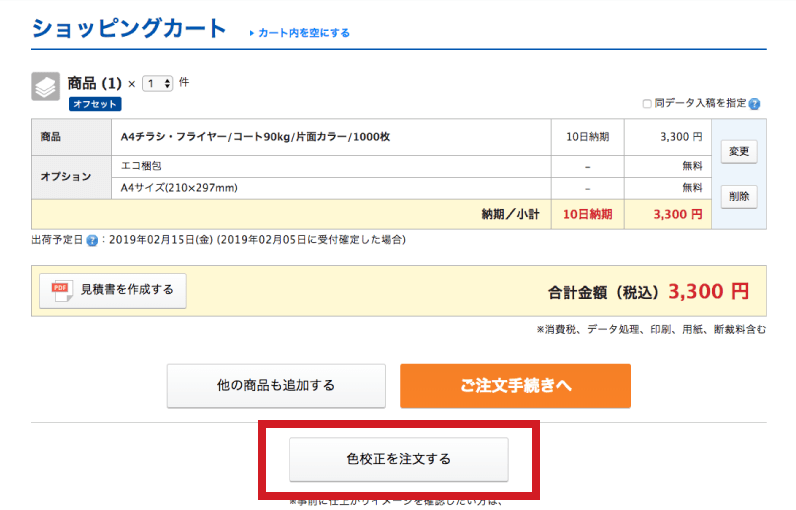Enable the 同データ入稿を指定 checkbox
This screenshot has width=796, height=510.
(647, 104)
